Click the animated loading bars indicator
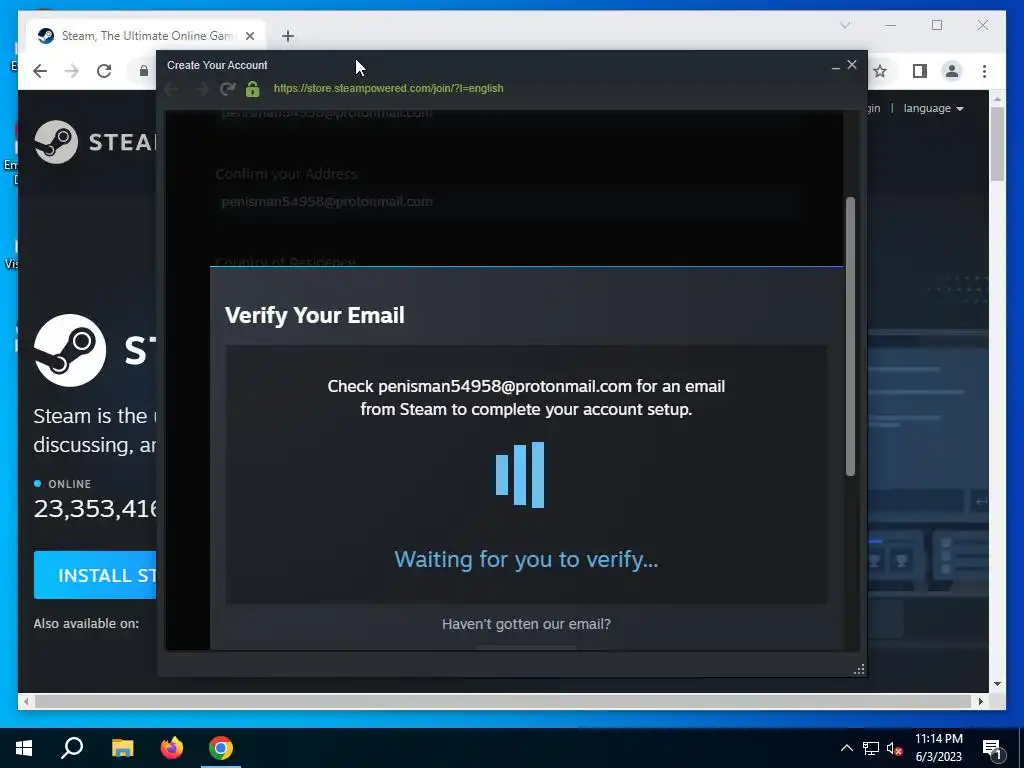Viewport: 1024px width, 768px height. 520,475
